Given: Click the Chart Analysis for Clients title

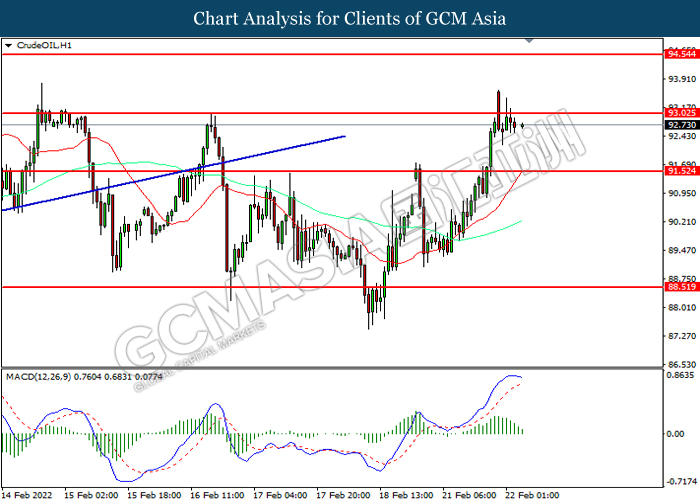Looking at the screenshot, I should (x=350, y=19).
